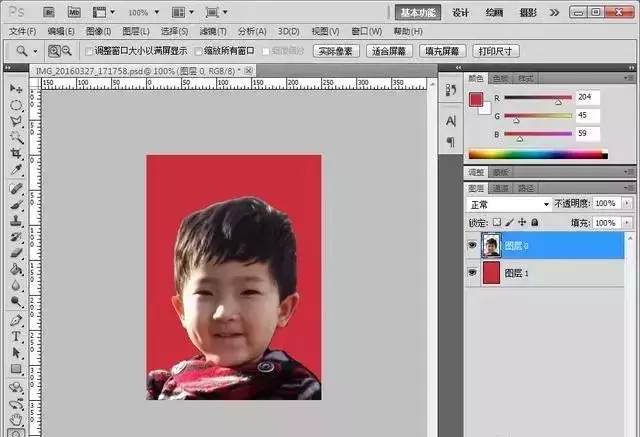This screenshot has height=437, width=640.
Task: Toggle lock all padlock icon
Action: coord(535,222)
